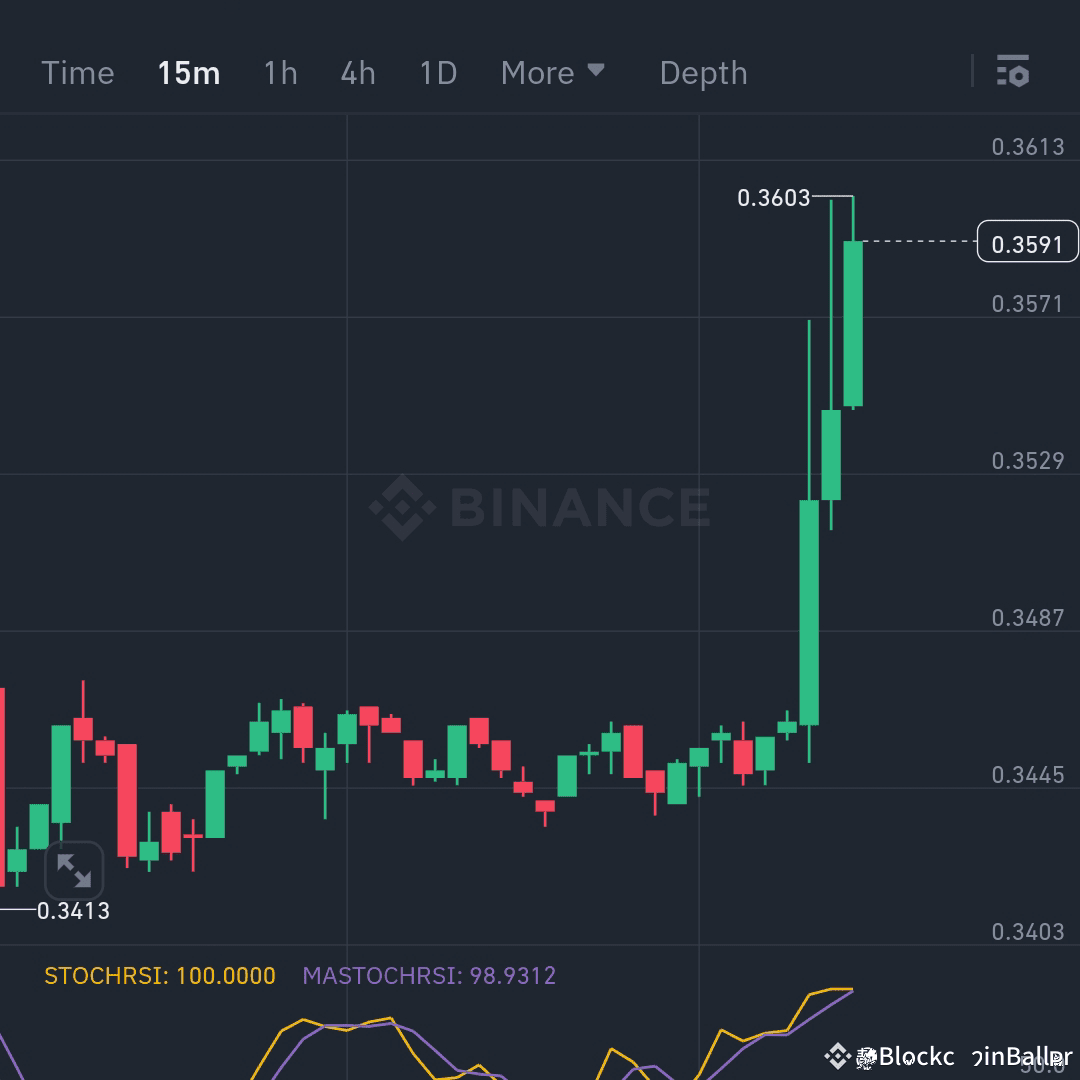Select the 1D interval
The image size is (1080, 1080).
(438, 72)
